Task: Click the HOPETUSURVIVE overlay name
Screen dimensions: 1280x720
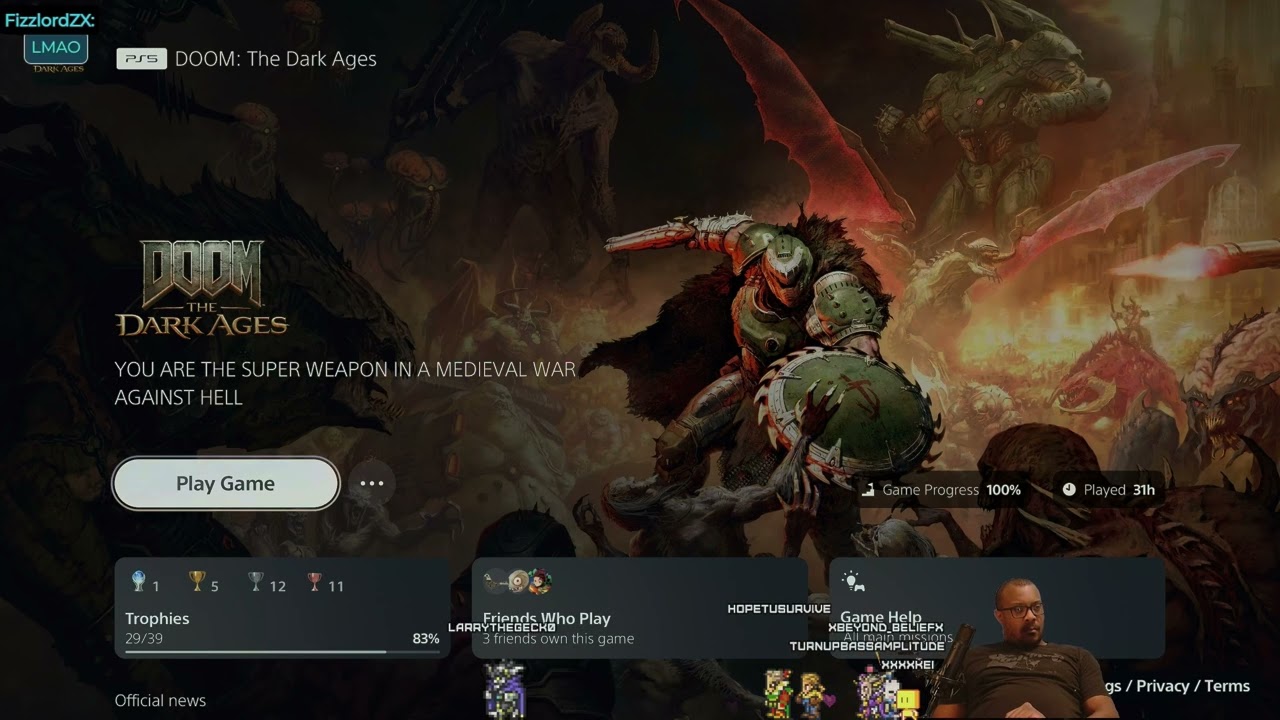Action: click(779, 609)
